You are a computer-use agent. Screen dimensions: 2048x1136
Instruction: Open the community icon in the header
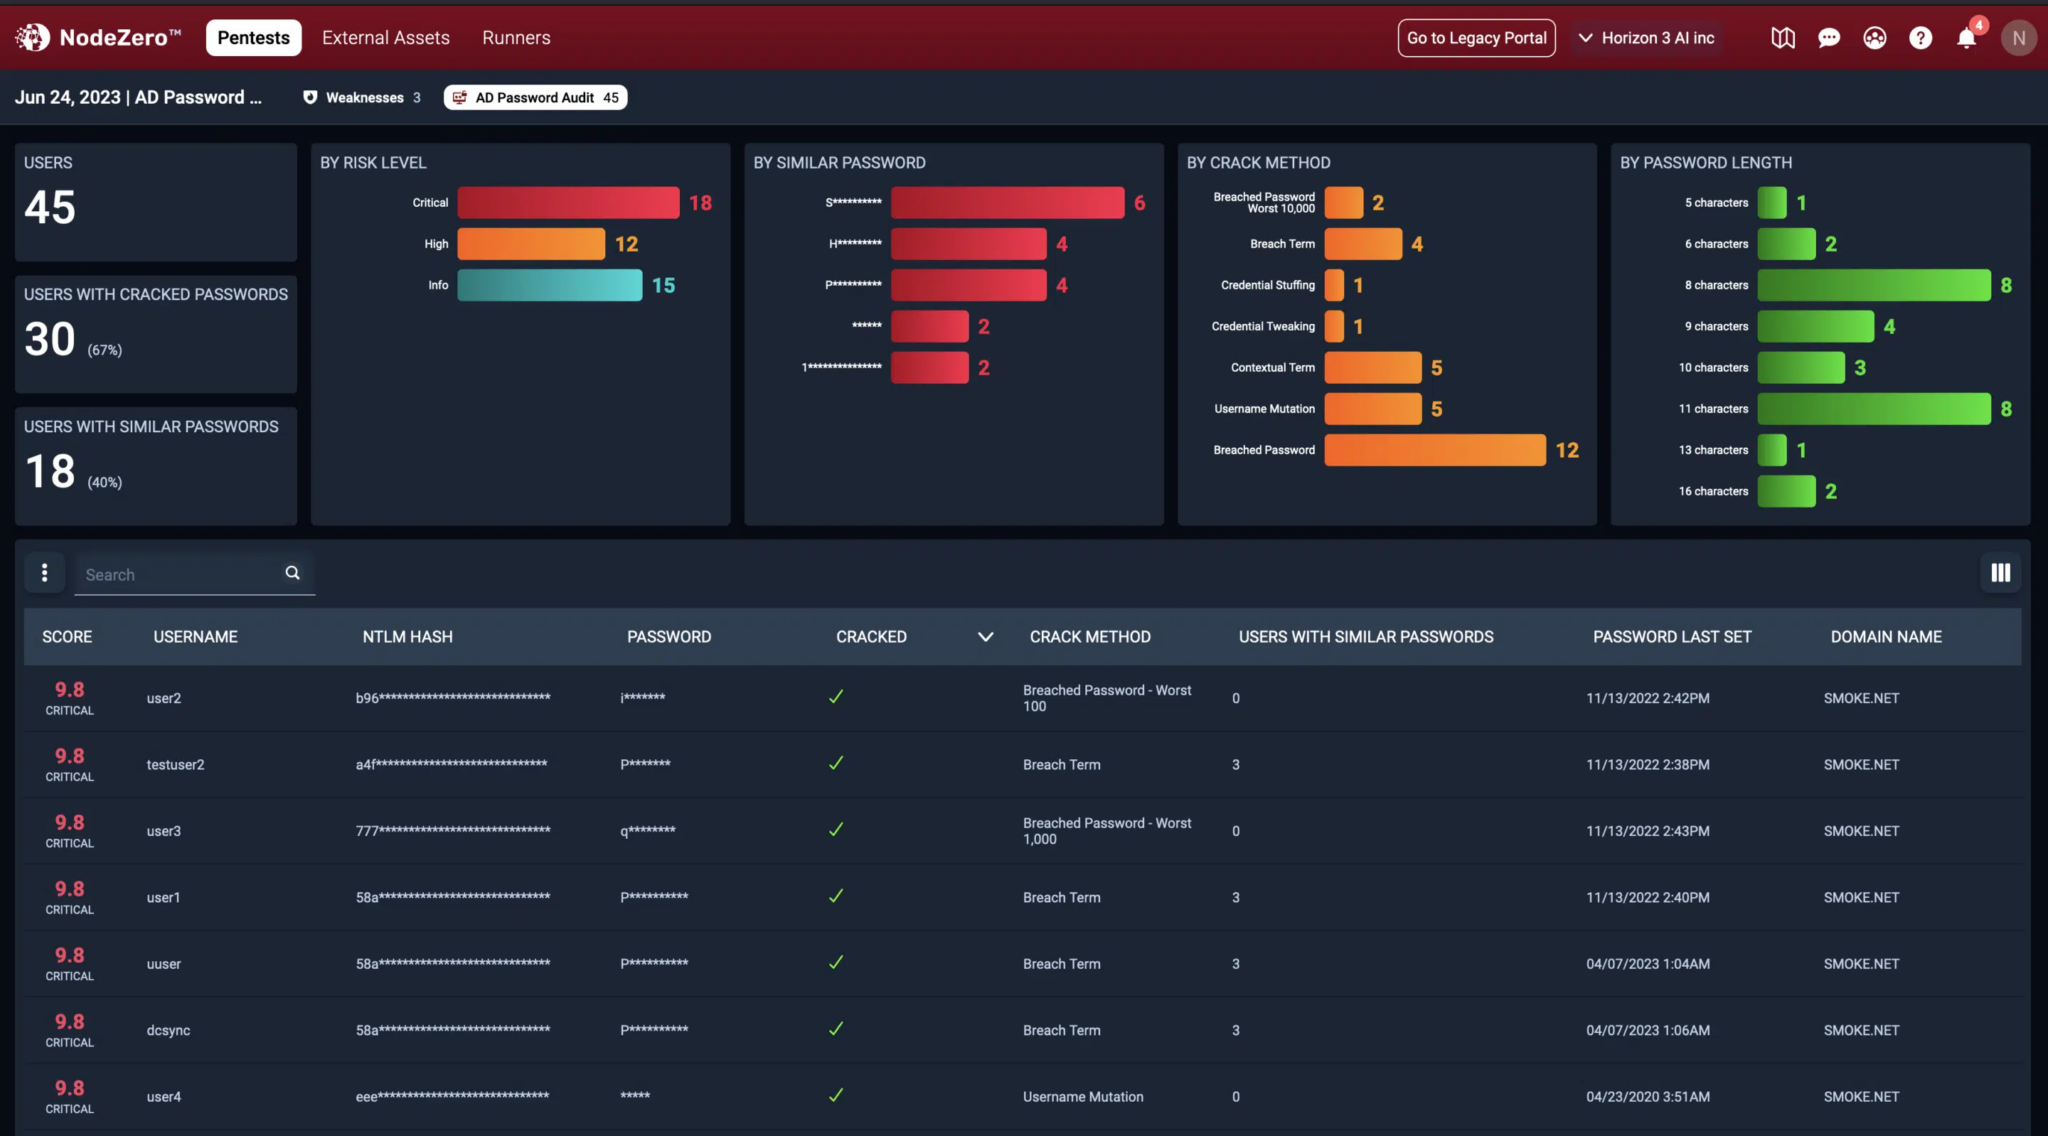(1874, 38)
